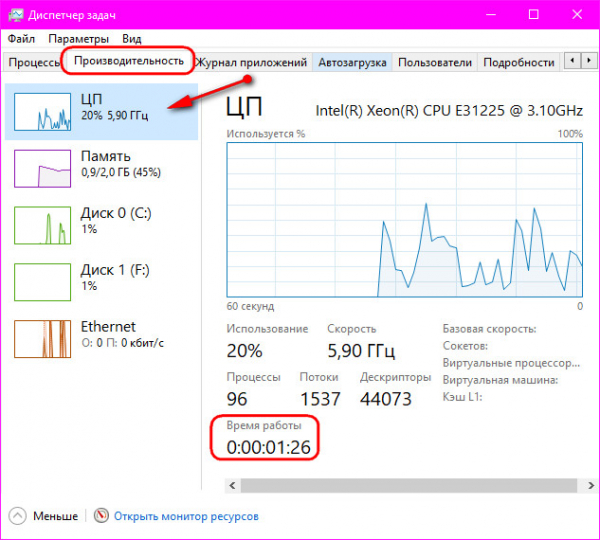Select the Ethernet mini graph thumbnail
Image resolution: width=600 pixels, height=540 pixels.
[x=42, y=339]
